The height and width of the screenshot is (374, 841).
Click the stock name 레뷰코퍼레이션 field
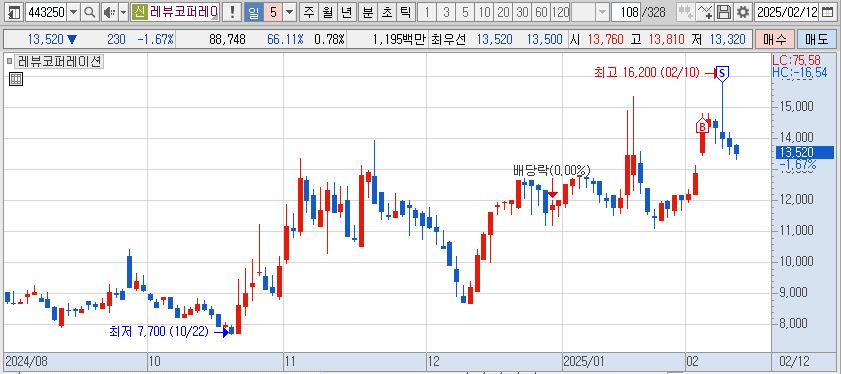point(183,12)
